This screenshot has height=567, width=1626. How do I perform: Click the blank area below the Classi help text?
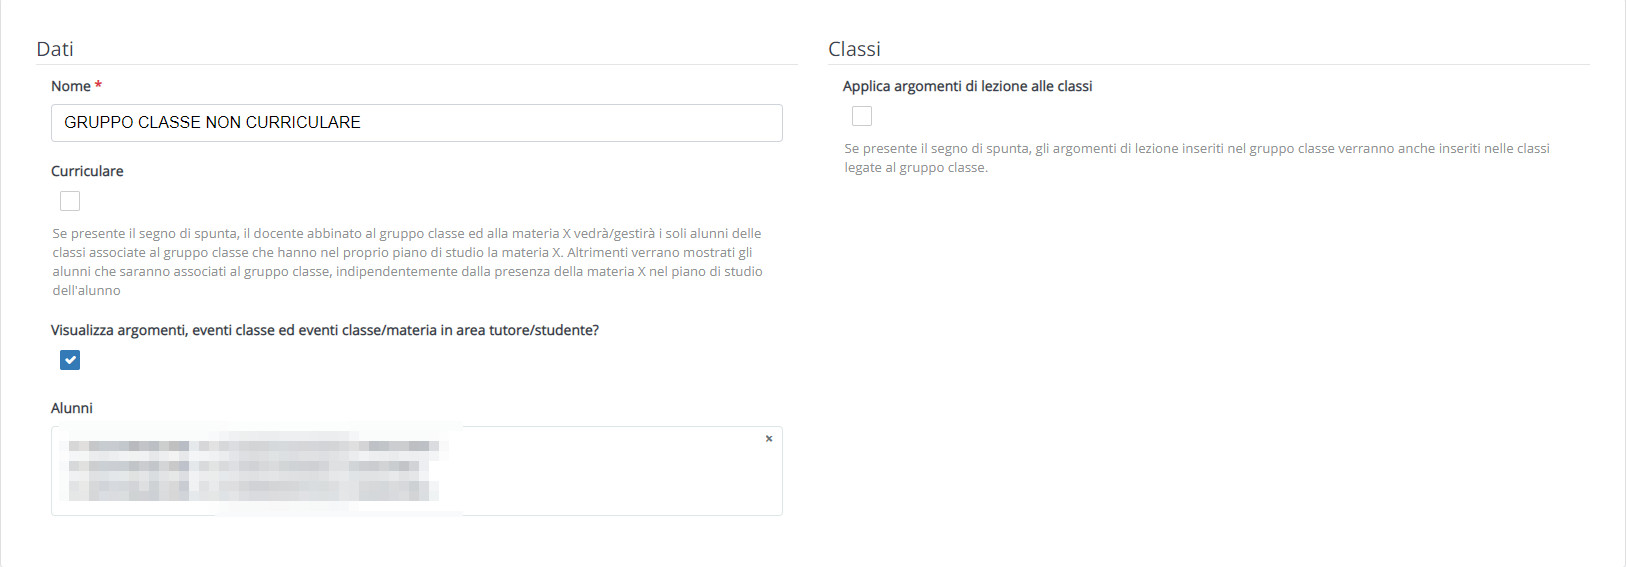pyautogui.click(x=1209, y=370)
